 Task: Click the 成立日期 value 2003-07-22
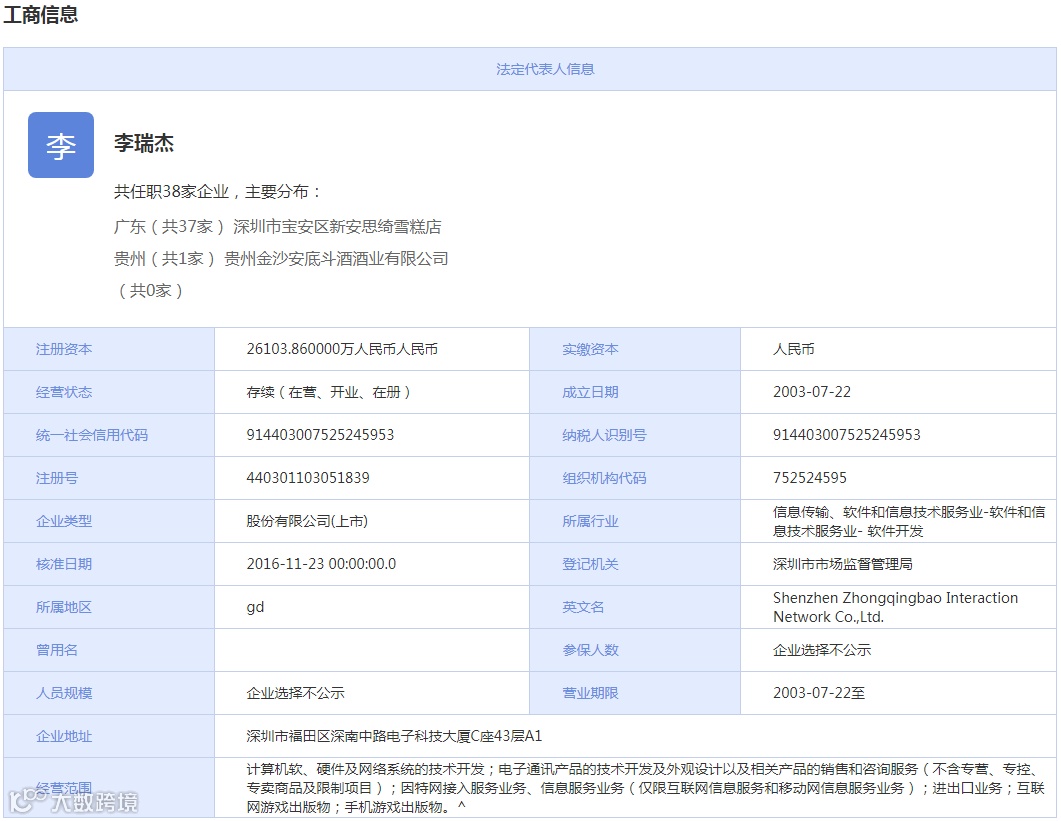click(812, 392)
